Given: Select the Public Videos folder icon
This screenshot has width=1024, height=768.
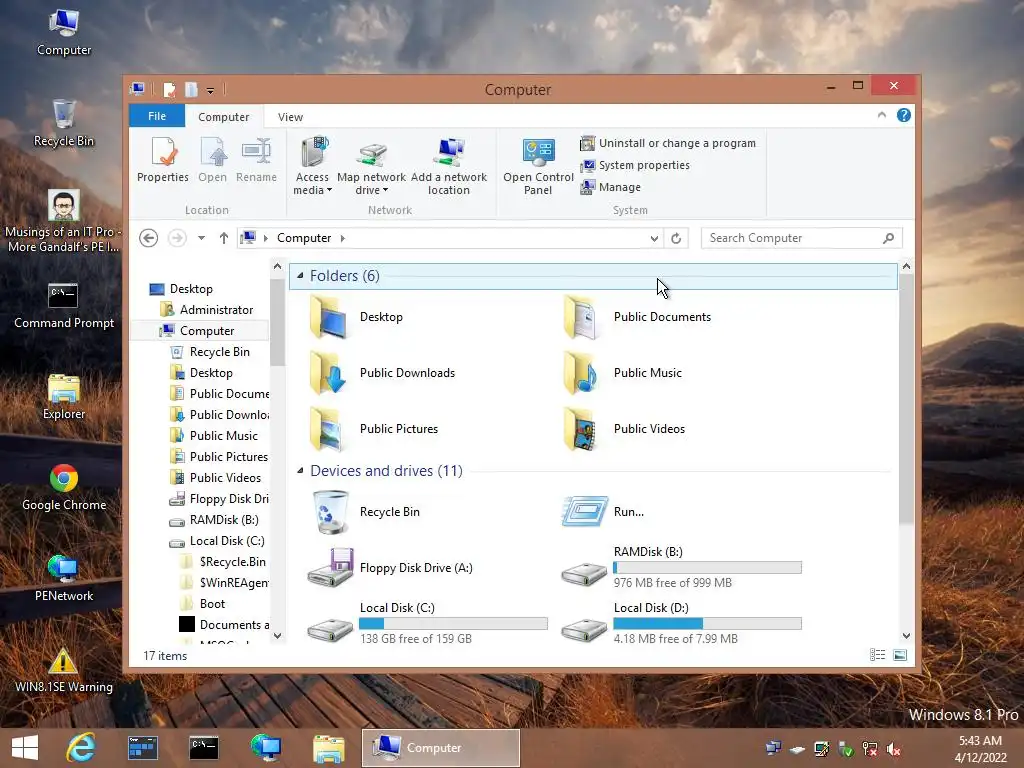Looking at the screenshot, I should [x=581, y=429].
